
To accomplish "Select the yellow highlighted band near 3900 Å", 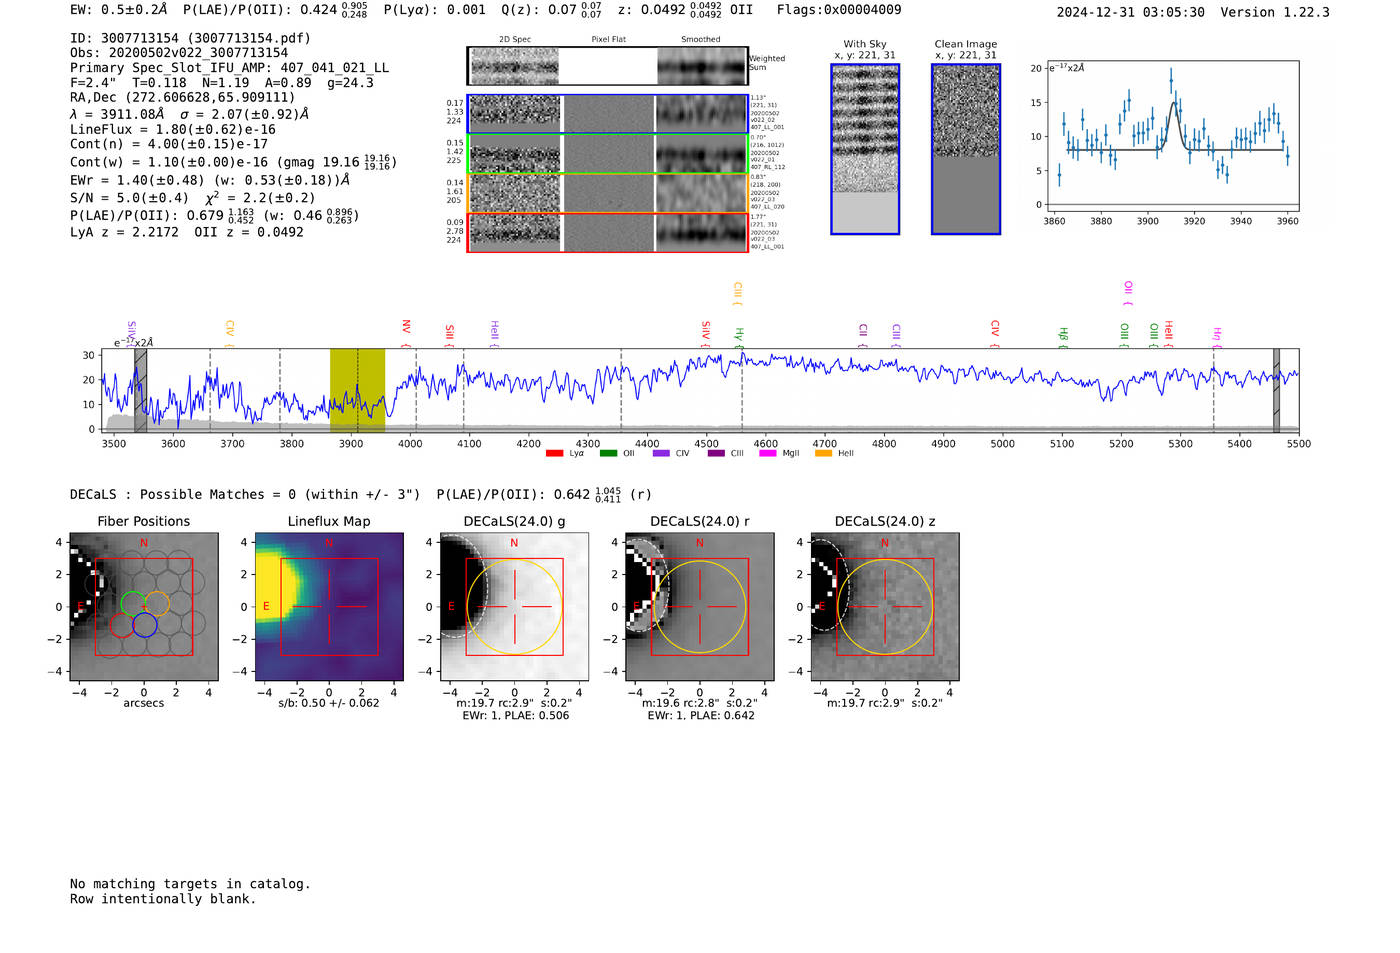I will [x=357, y=391].
